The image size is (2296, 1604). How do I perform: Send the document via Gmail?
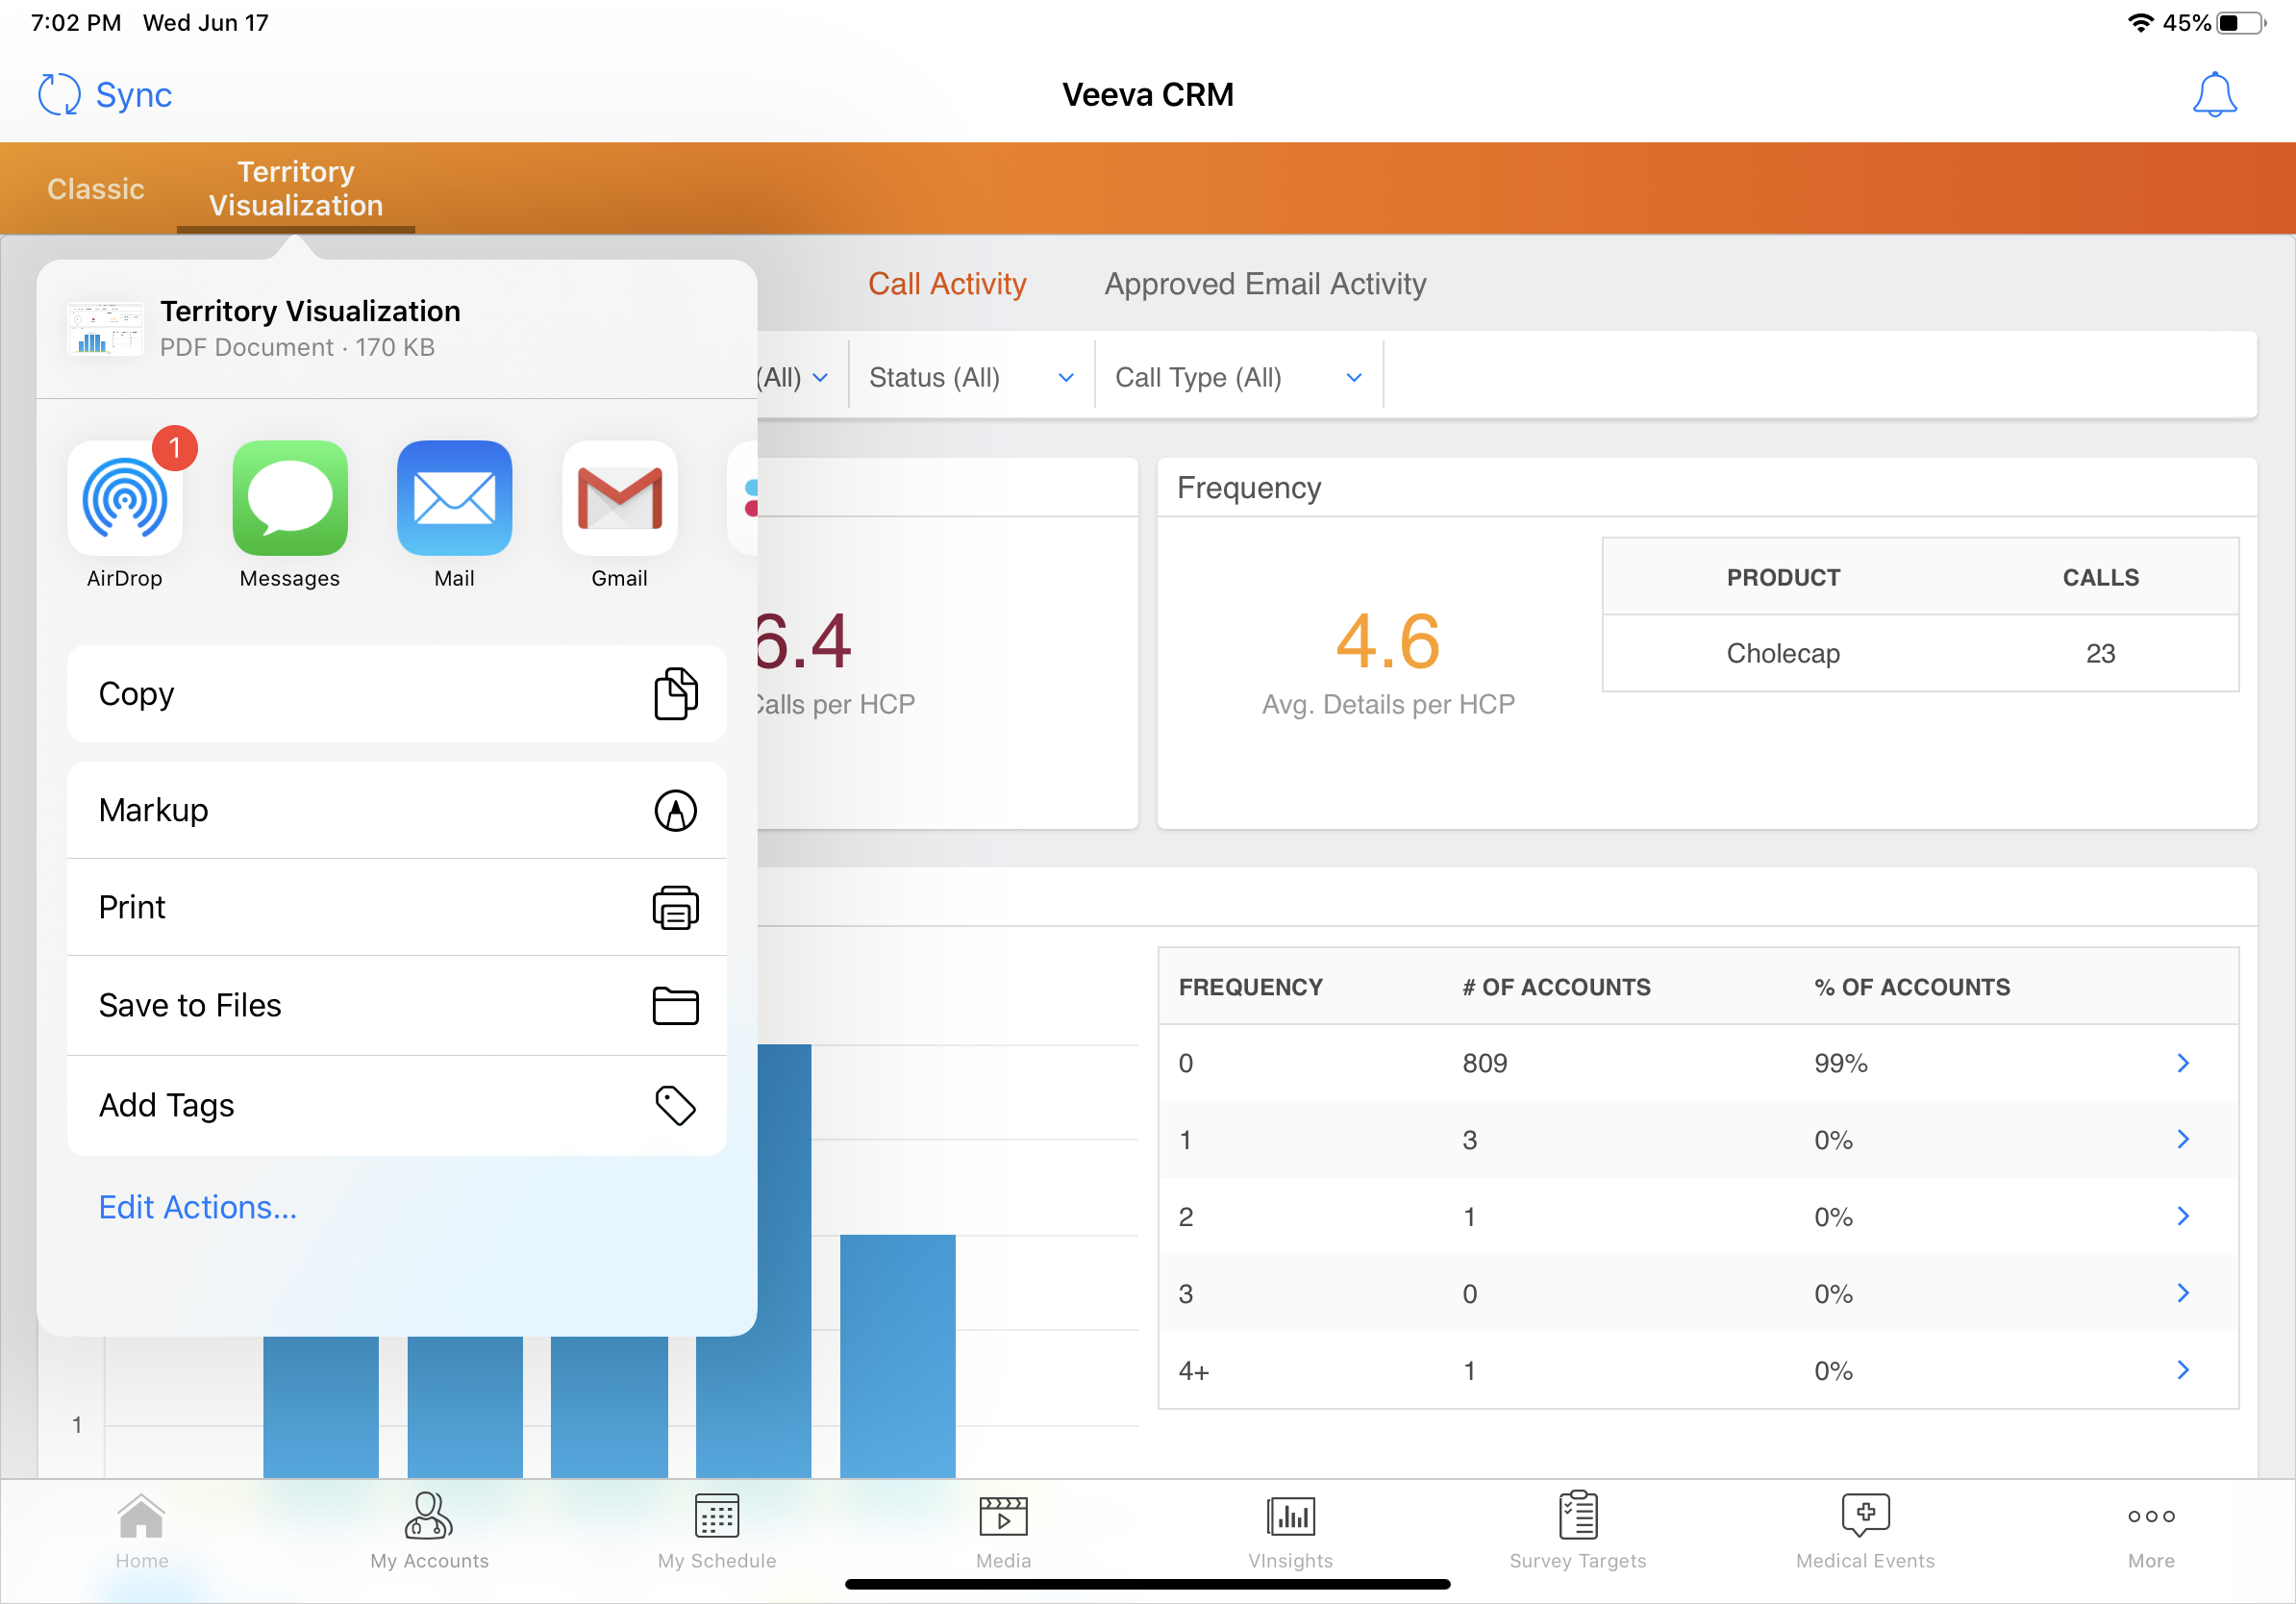(x=619, y=500)
